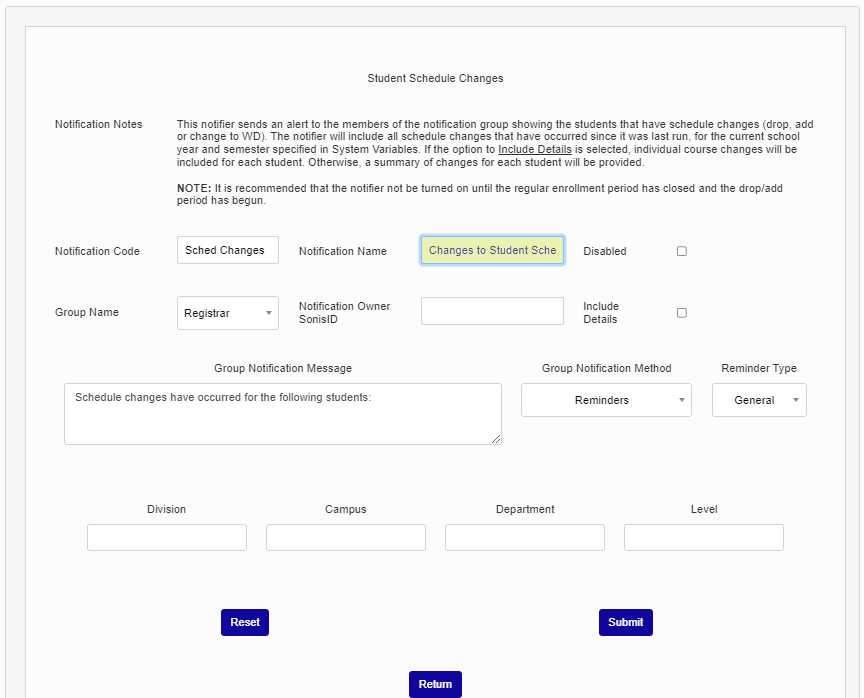
Task: Expand the Group Notification Method dropdown
Action: (x=606, y=400)
